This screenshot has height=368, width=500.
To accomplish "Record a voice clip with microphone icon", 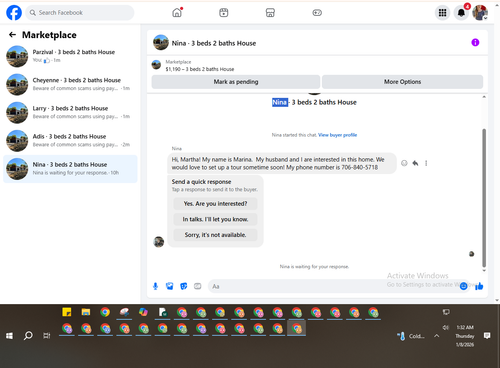I will pyautogui.click(x=155, y=286).
